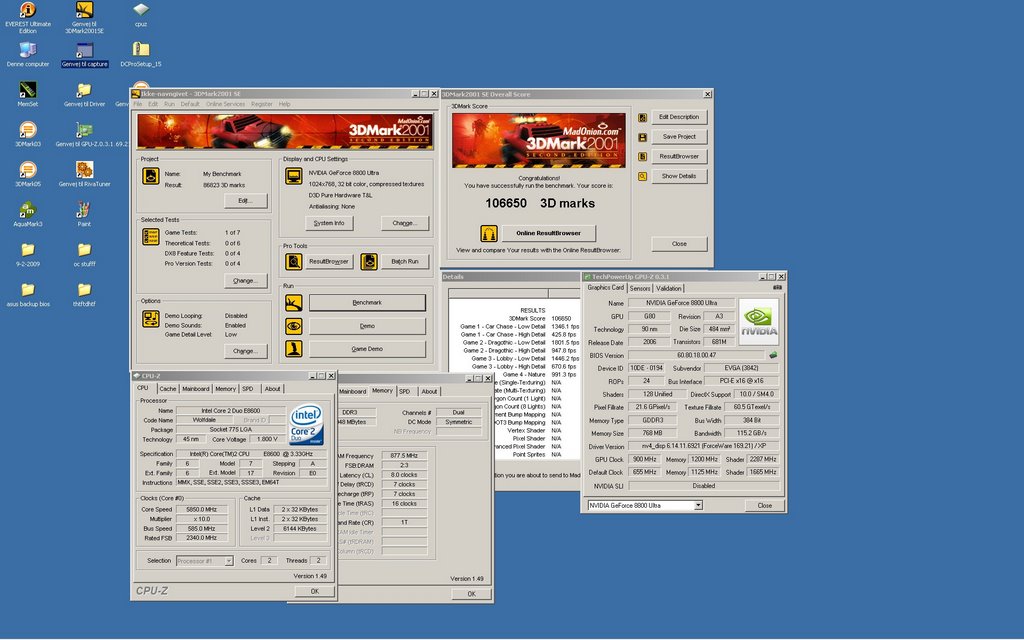Click the Project icon in 3DMark2001
This screenshot has height=640, width=1024.
(151, 176)
